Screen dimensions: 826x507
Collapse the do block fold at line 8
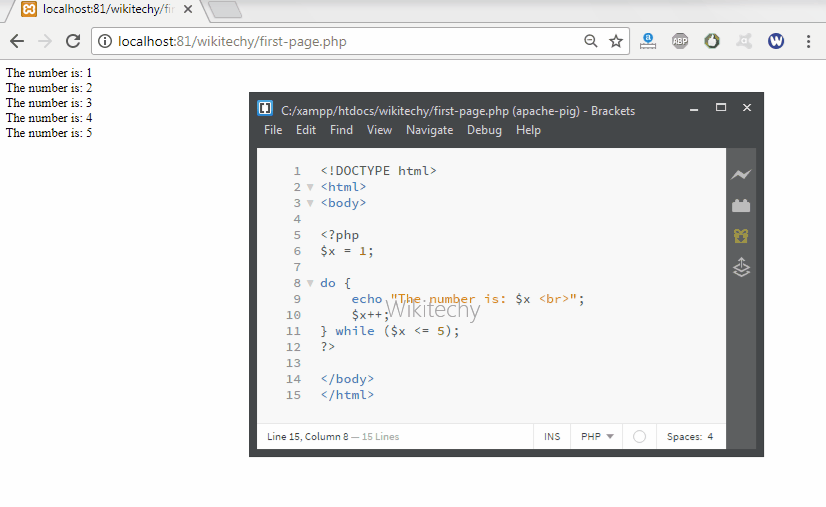click(x=310, y=283)
